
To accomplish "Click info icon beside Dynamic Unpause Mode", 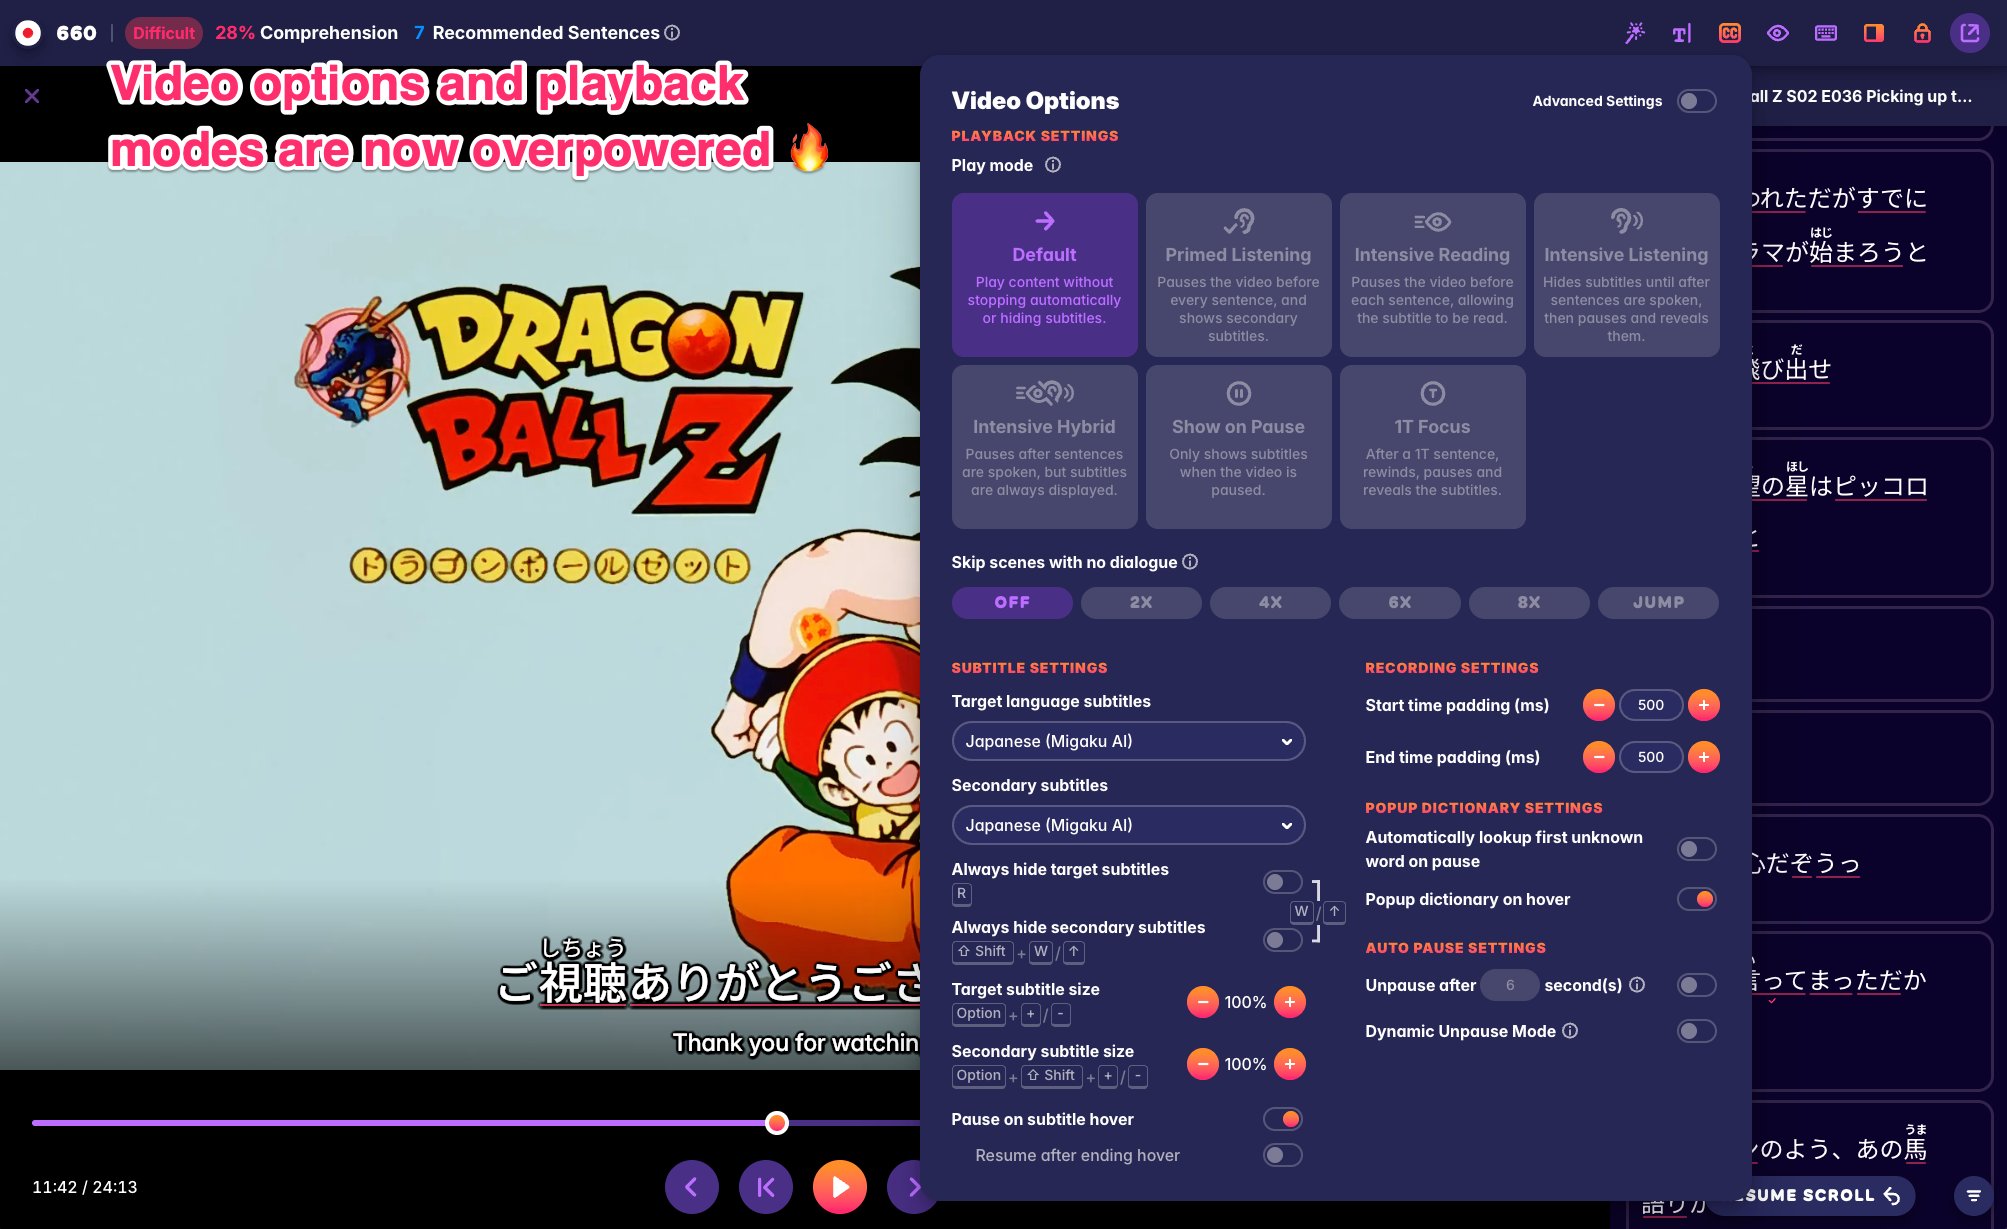I will coord(1570,1031).
